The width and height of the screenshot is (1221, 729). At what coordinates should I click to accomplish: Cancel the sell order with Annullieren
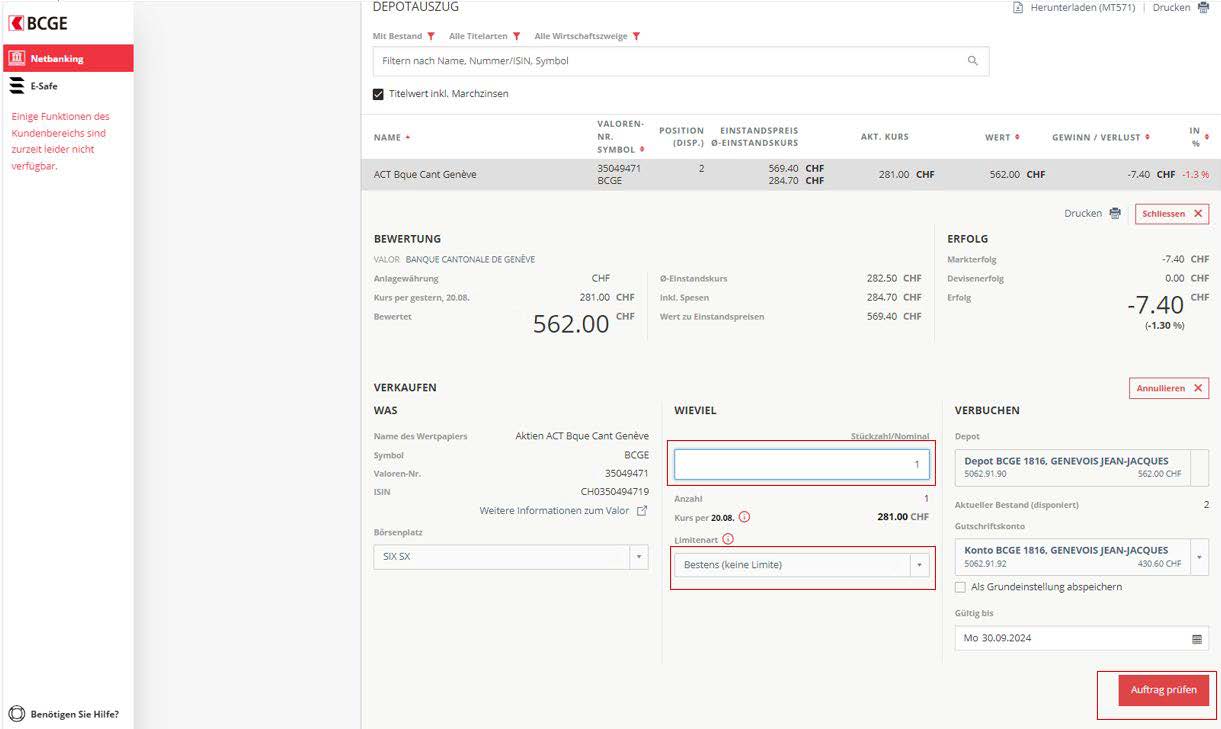(x=1169, y=388)
